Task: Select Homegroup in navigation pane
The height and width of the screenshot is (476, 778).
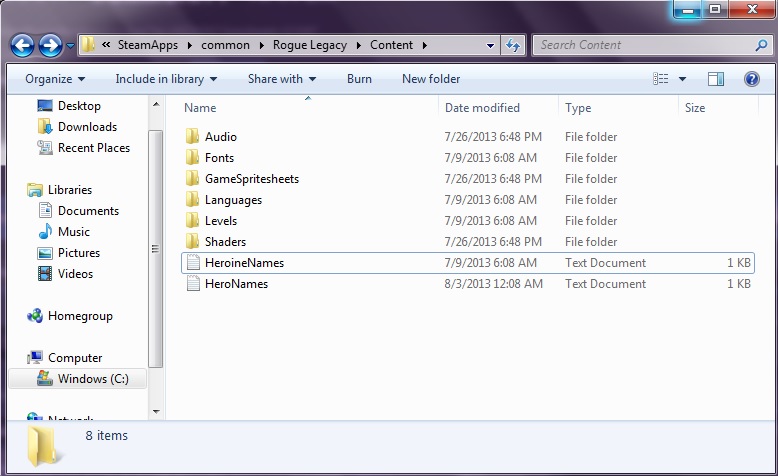Action: pos(80,316)
